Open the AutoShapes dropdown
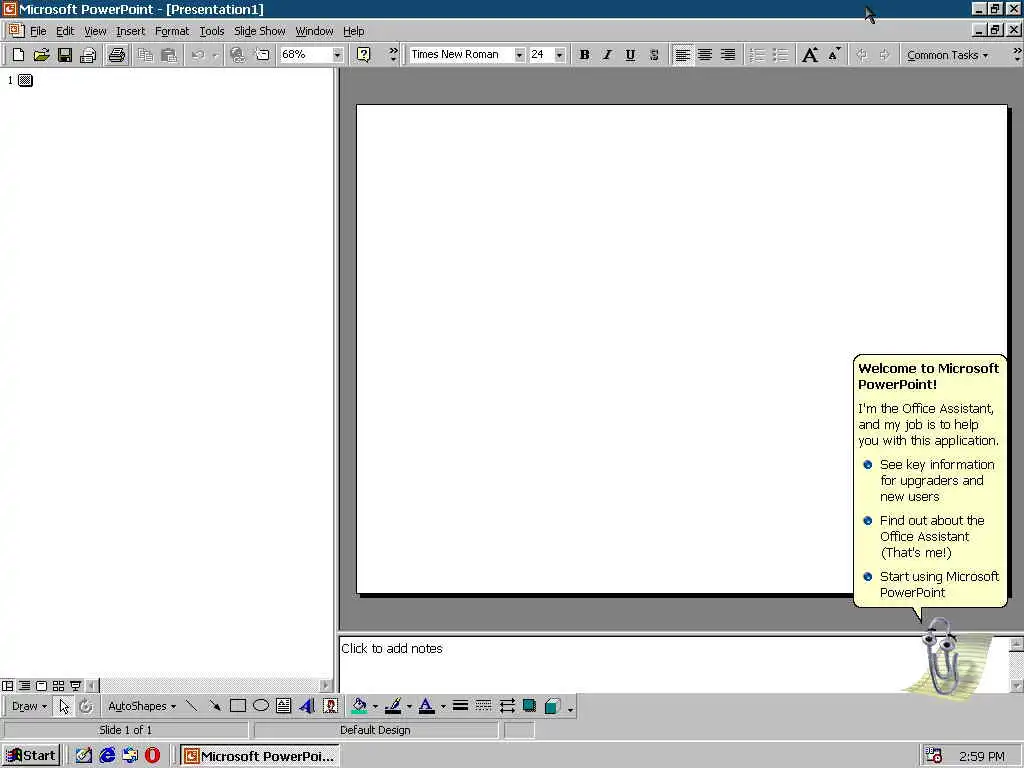The width and height of the screenshot is (1024, 768). point(142,706)
